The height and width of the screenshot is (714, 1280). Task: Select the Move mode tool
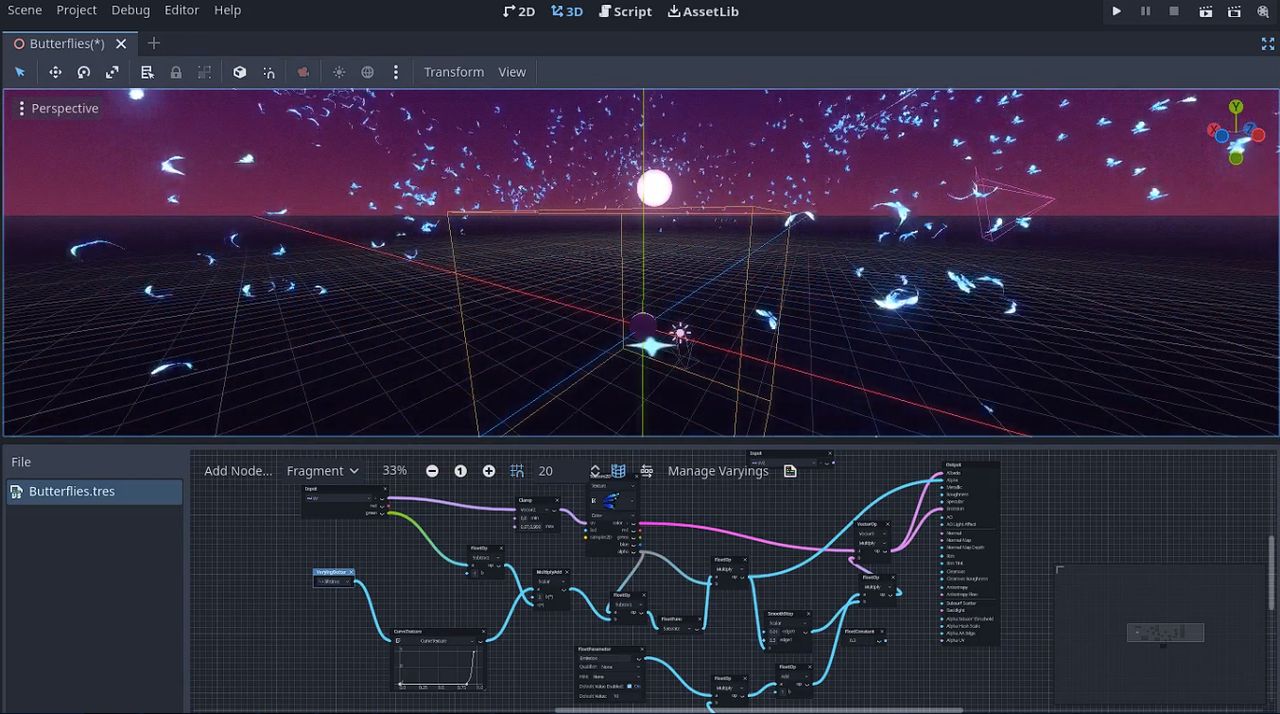pyautogui.click(x=55, y=72)
